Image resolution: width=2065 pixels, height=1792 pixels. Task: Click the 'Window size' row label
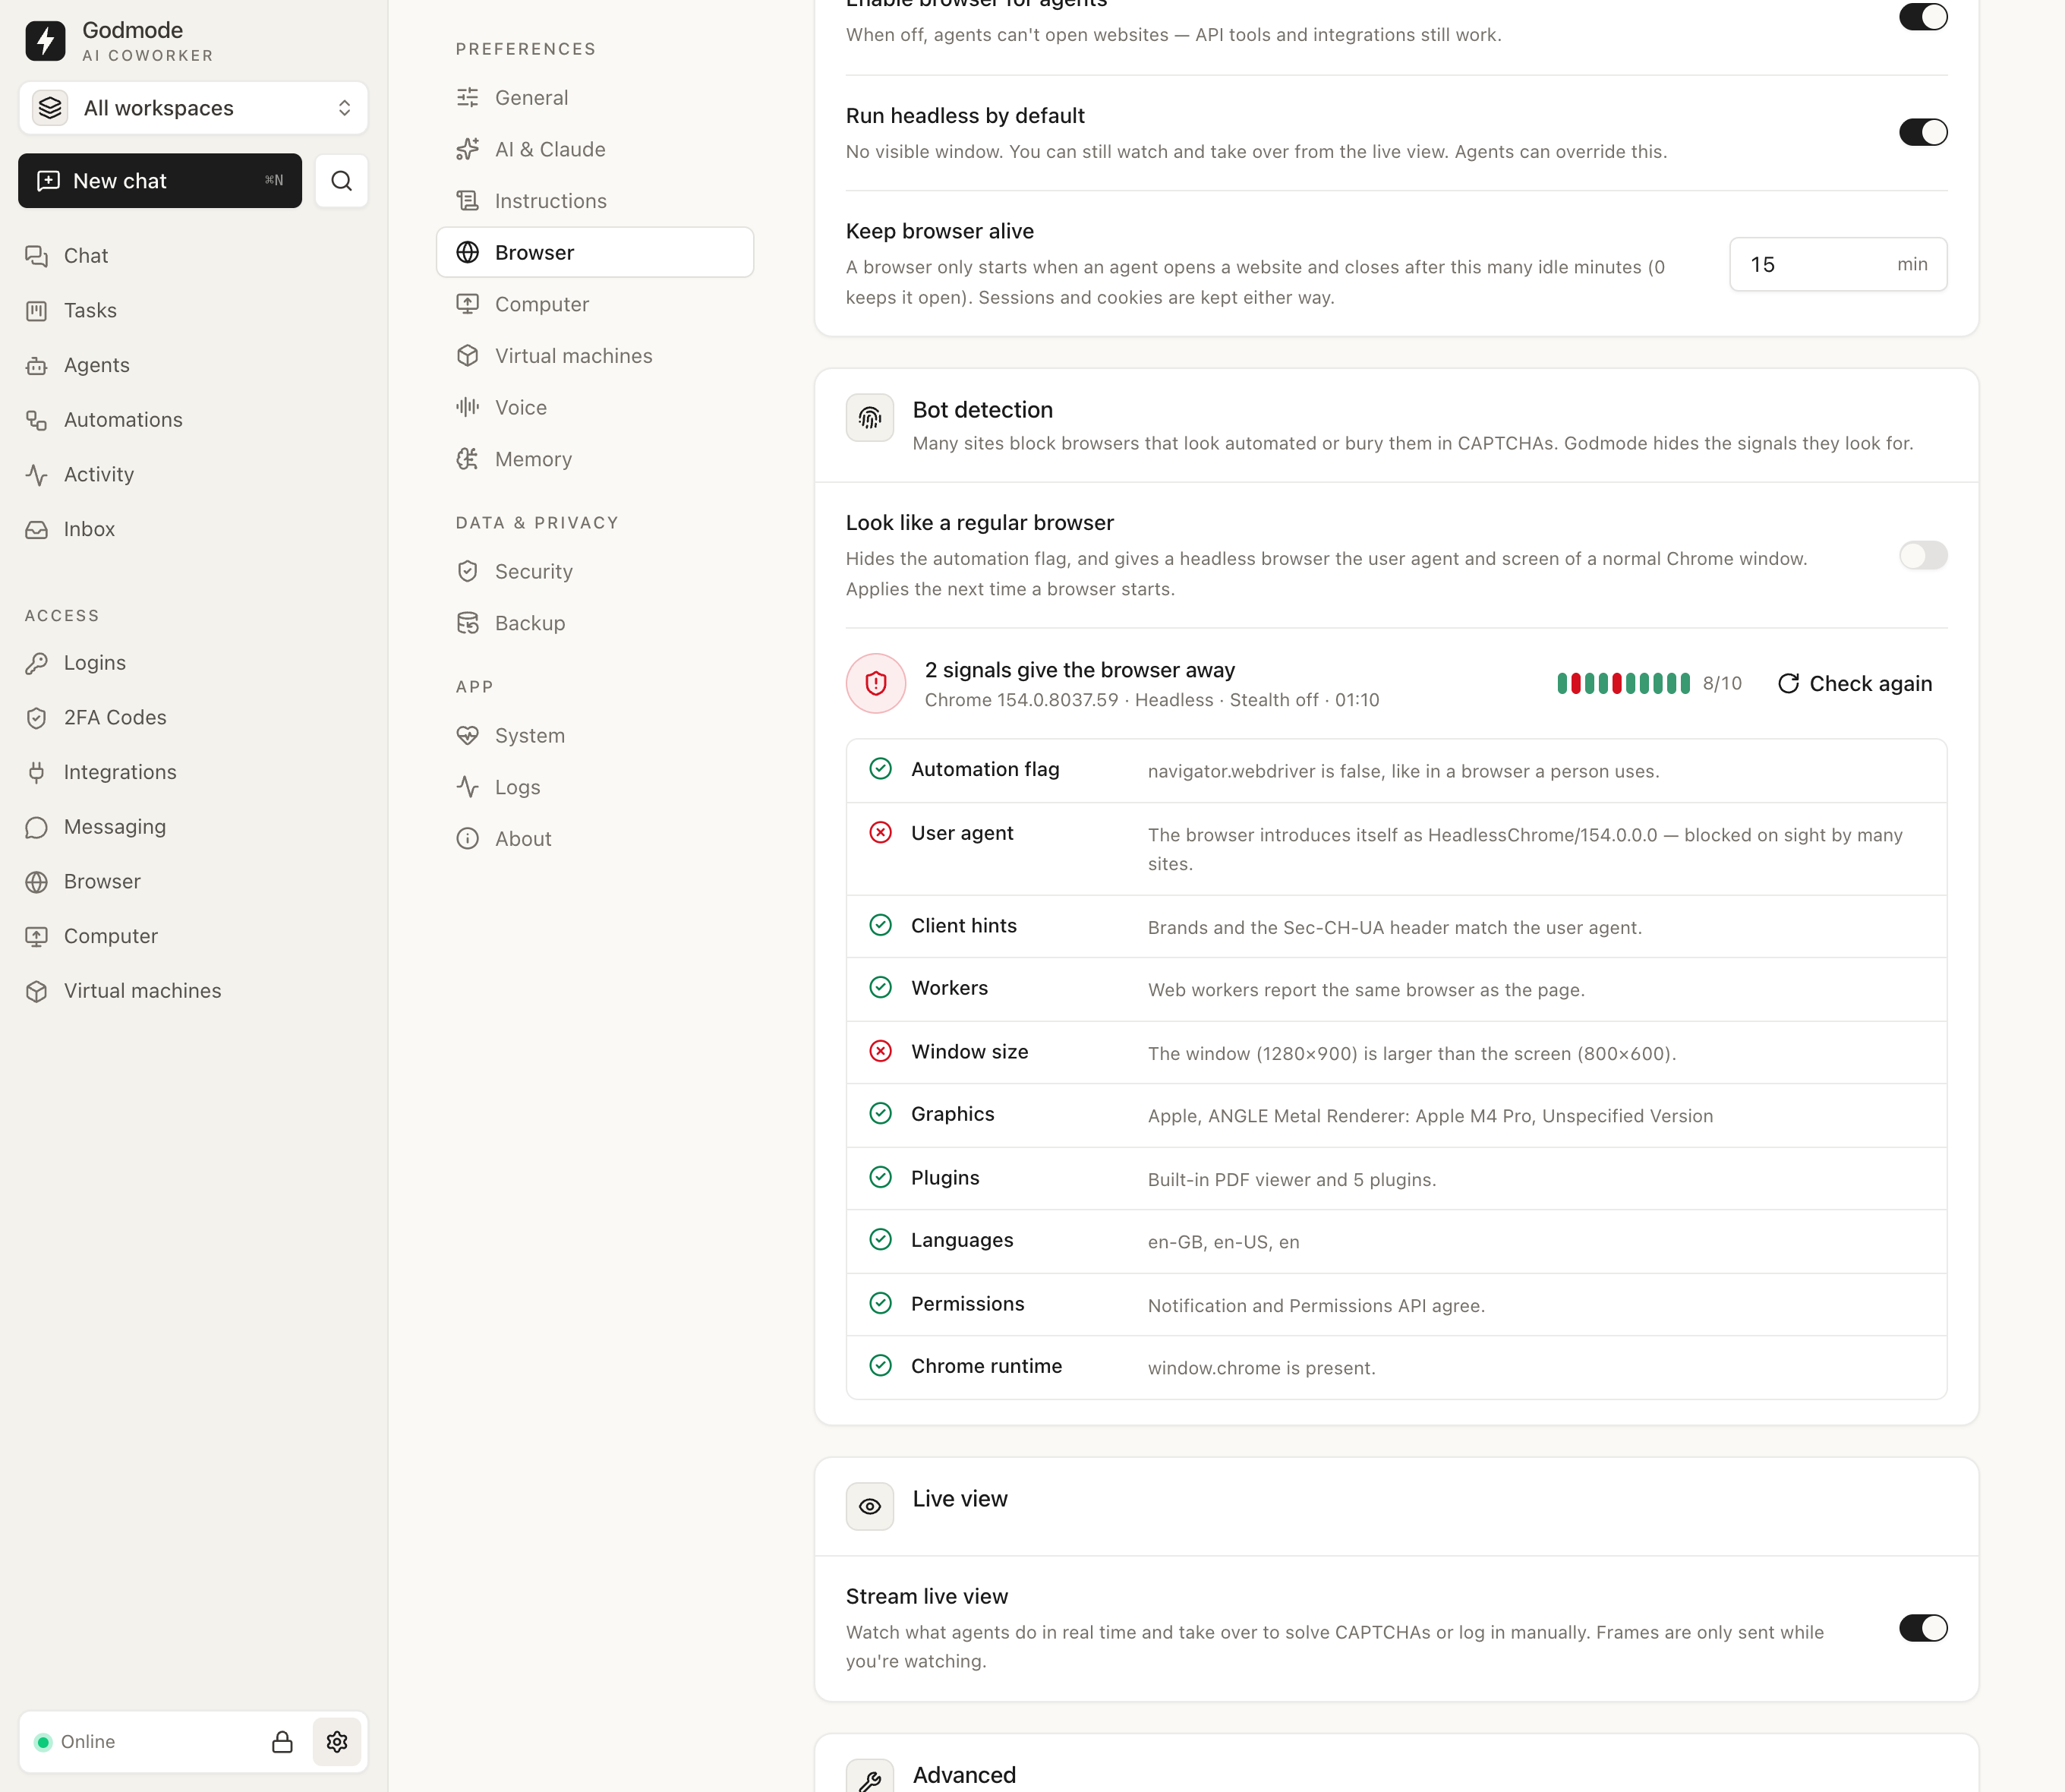click(x=969, y=1052)
